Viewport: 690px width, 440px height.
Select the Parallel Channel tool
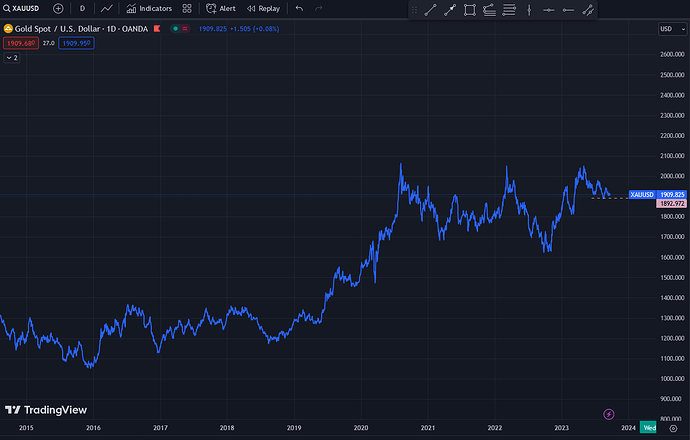pyautogui.click(x=588, y=10)
